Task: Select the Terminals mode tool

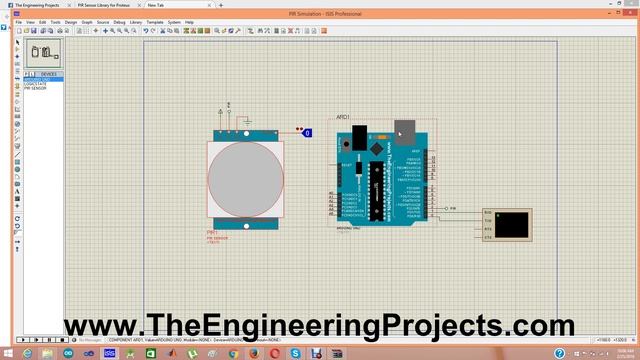Action: [17, 94]
